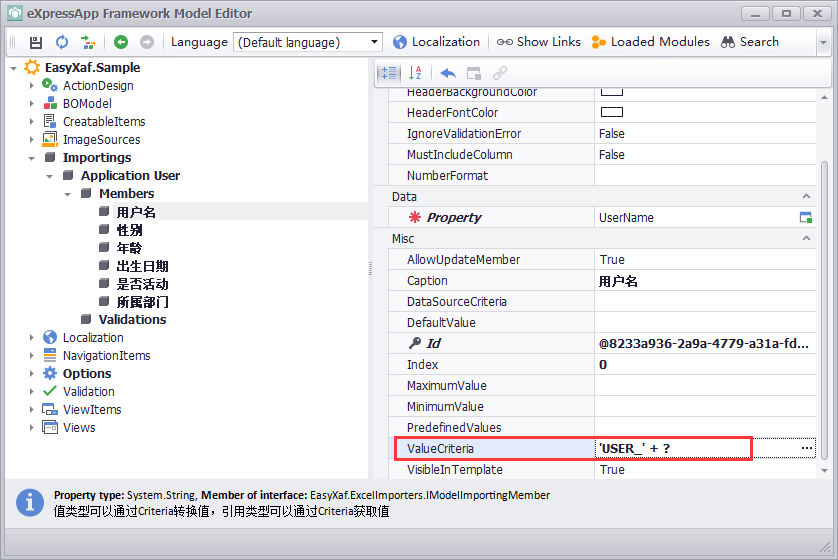Click the HeaderFontColor swatch
The width and height of the screenshot is (838, 560).
tap(611, 112)
